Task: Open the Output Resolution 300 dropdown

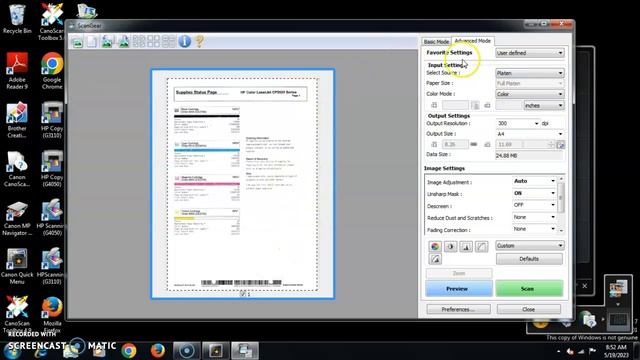Action: pyautogui.click(x=518, y=123)
